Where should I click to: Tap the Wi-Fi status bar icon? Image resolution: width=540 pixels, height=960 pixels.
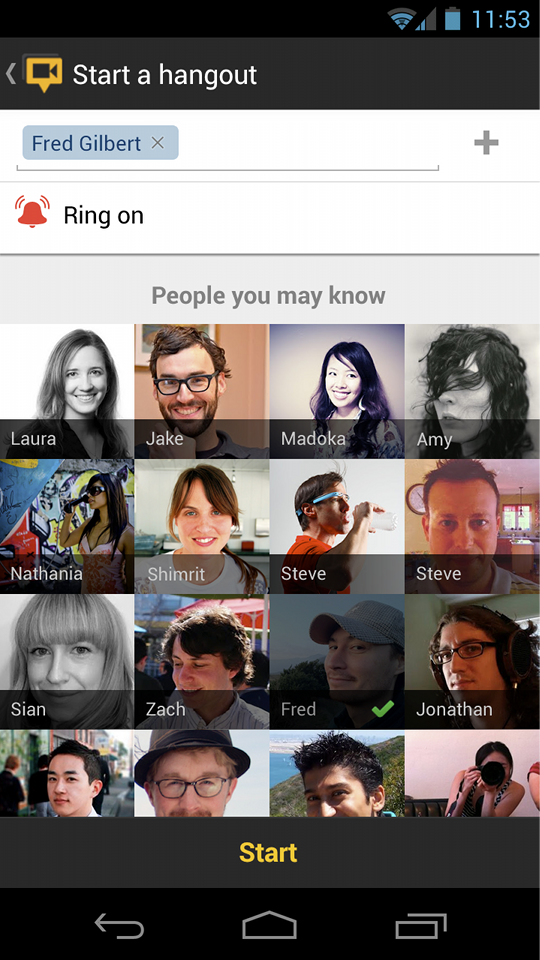point(402,19)
